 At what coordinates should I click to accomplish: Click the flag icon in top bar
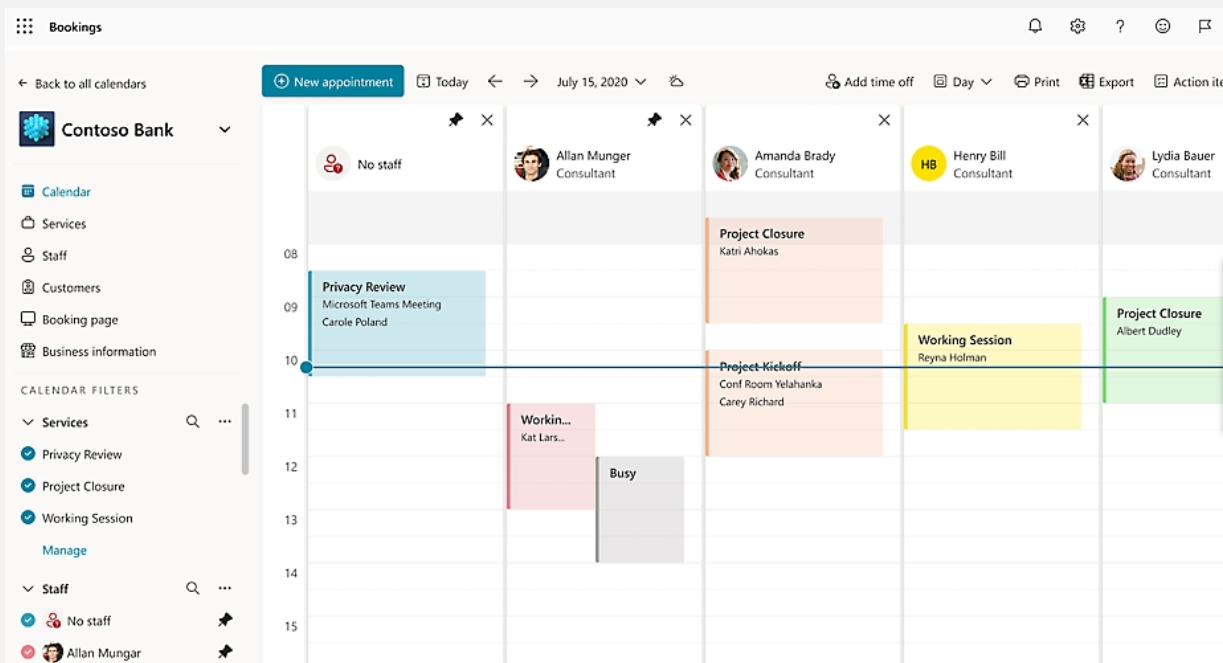[1205, 26]
